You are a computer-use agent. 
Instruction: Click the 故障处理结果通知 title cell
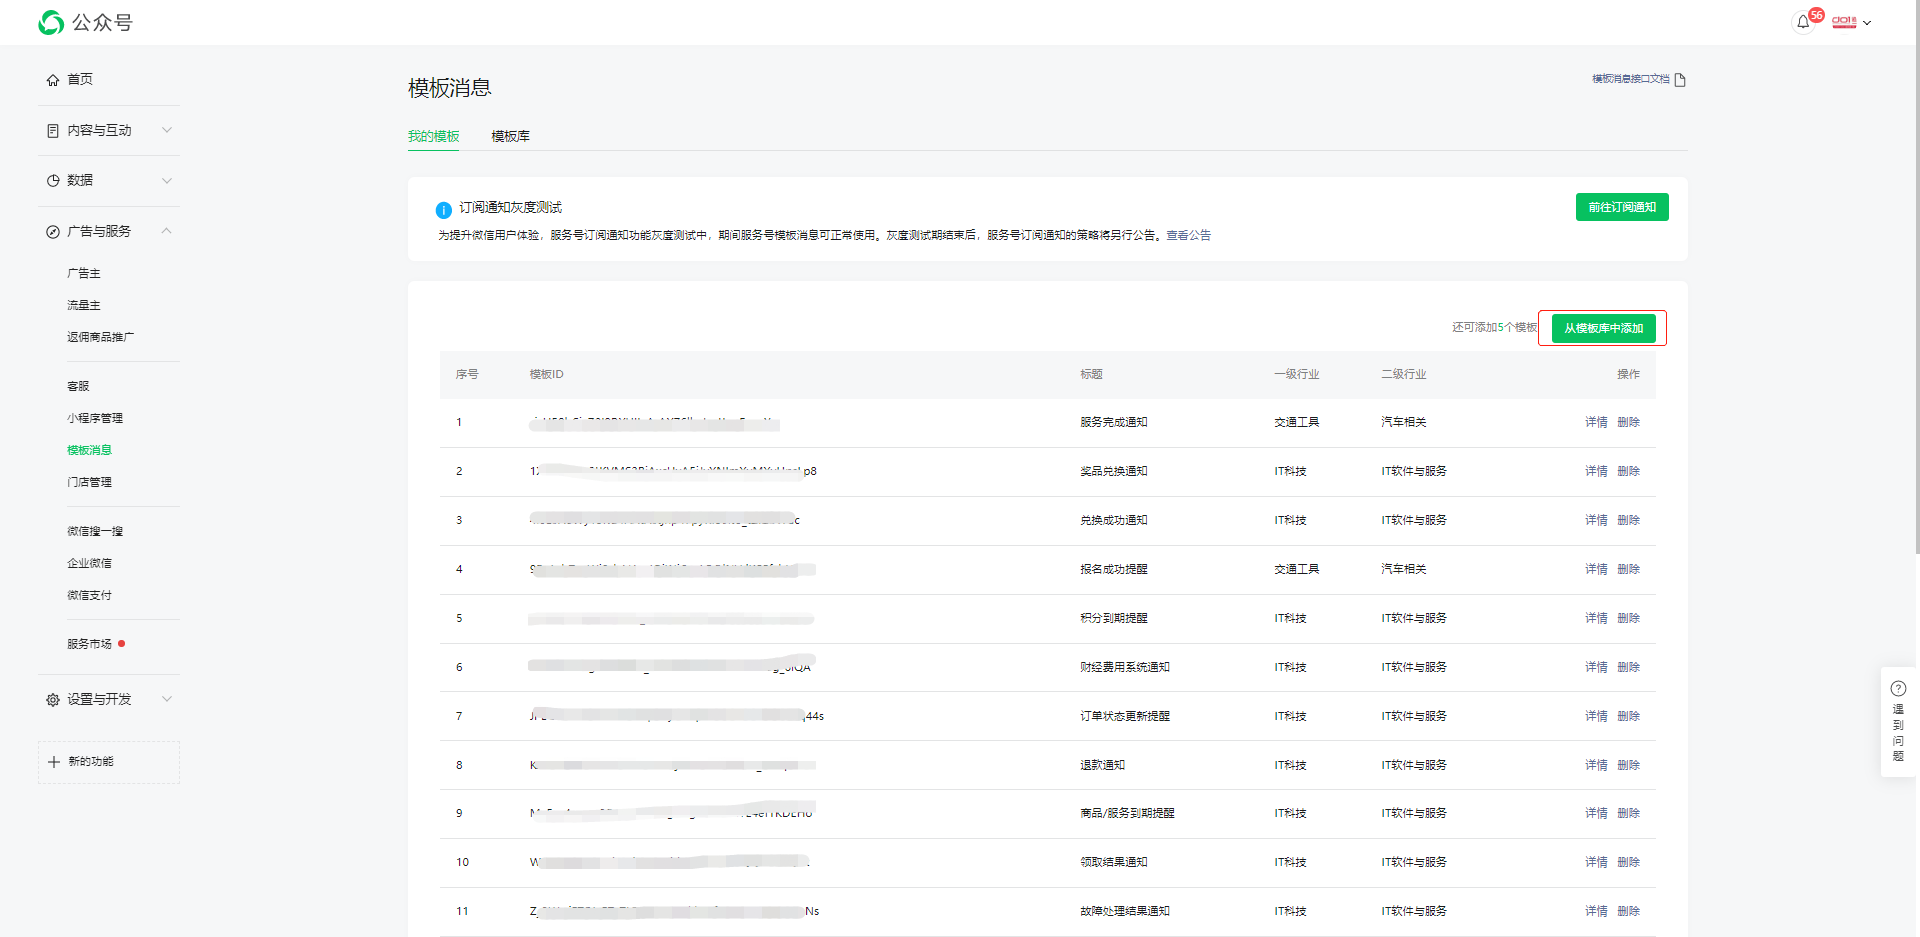click(1125, 911)
